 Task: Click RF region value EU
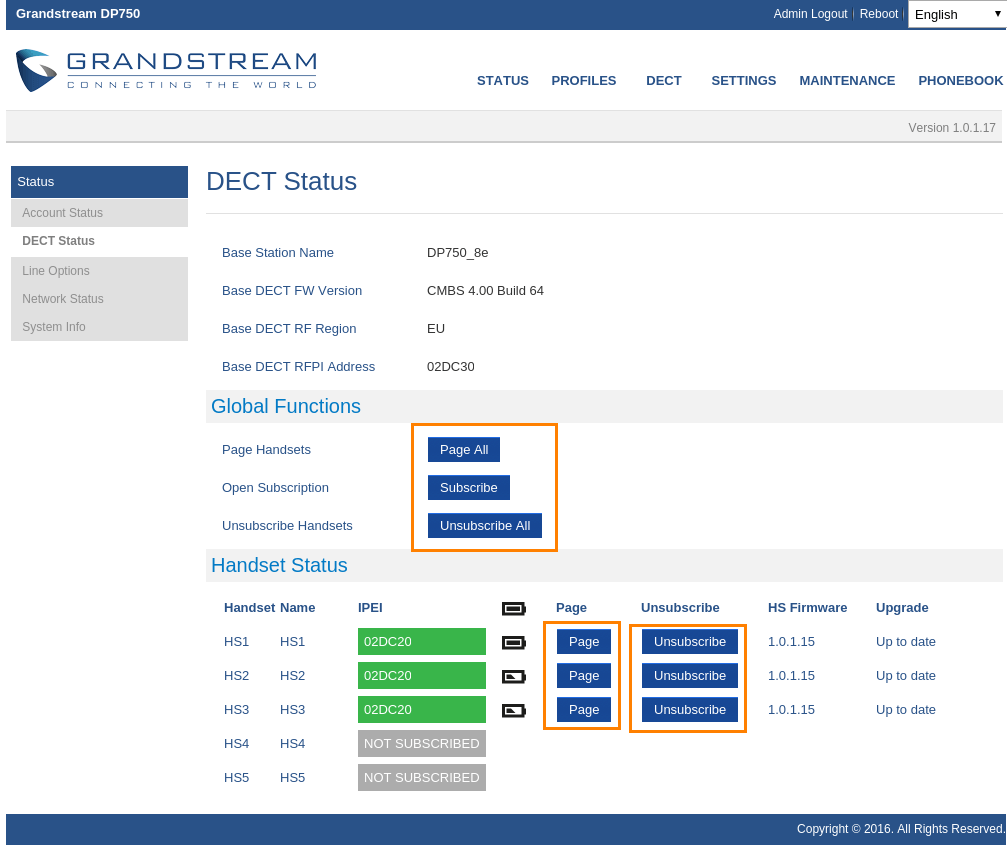point(436,329)
